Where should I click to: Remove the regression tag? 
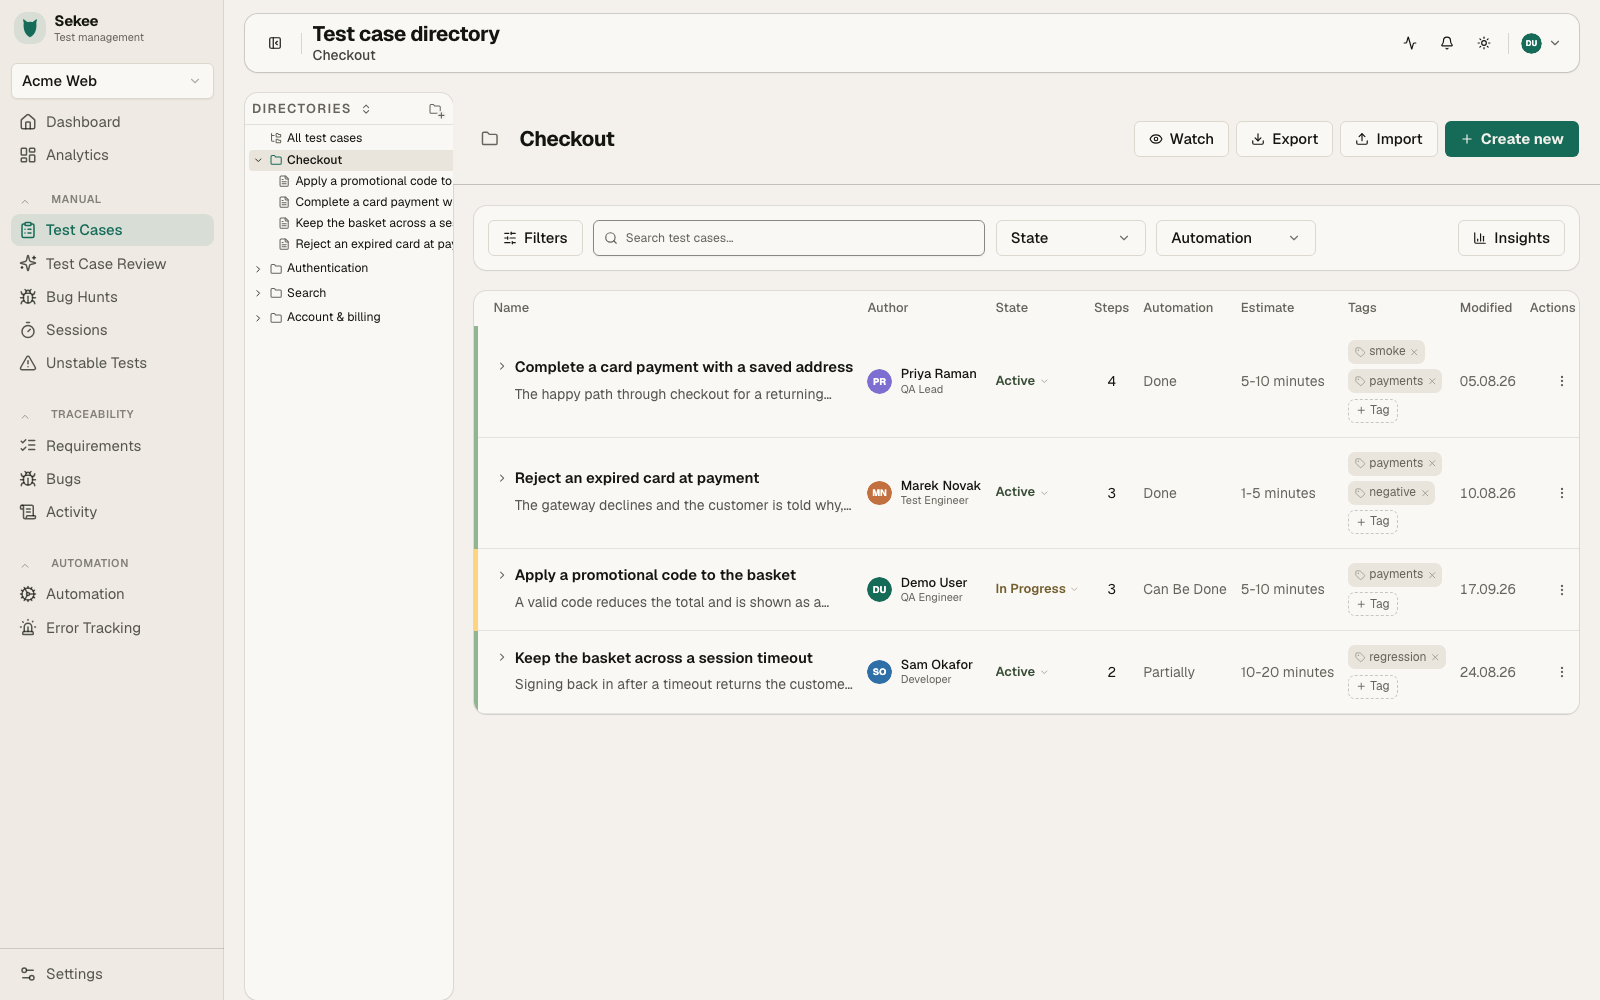pyautogui.click(x=1435, y=657)
